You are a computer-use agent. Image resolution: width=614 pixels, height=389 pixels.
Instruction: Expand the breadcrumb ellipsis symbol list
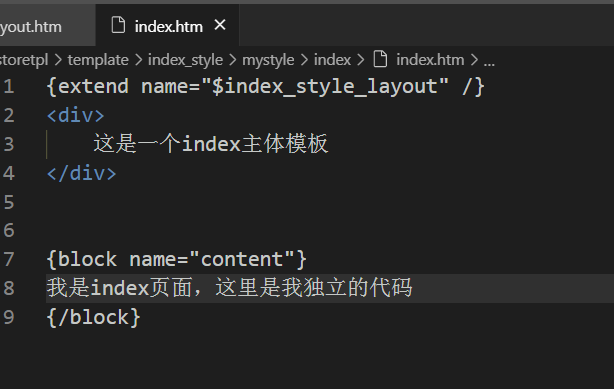coord(489,62)
